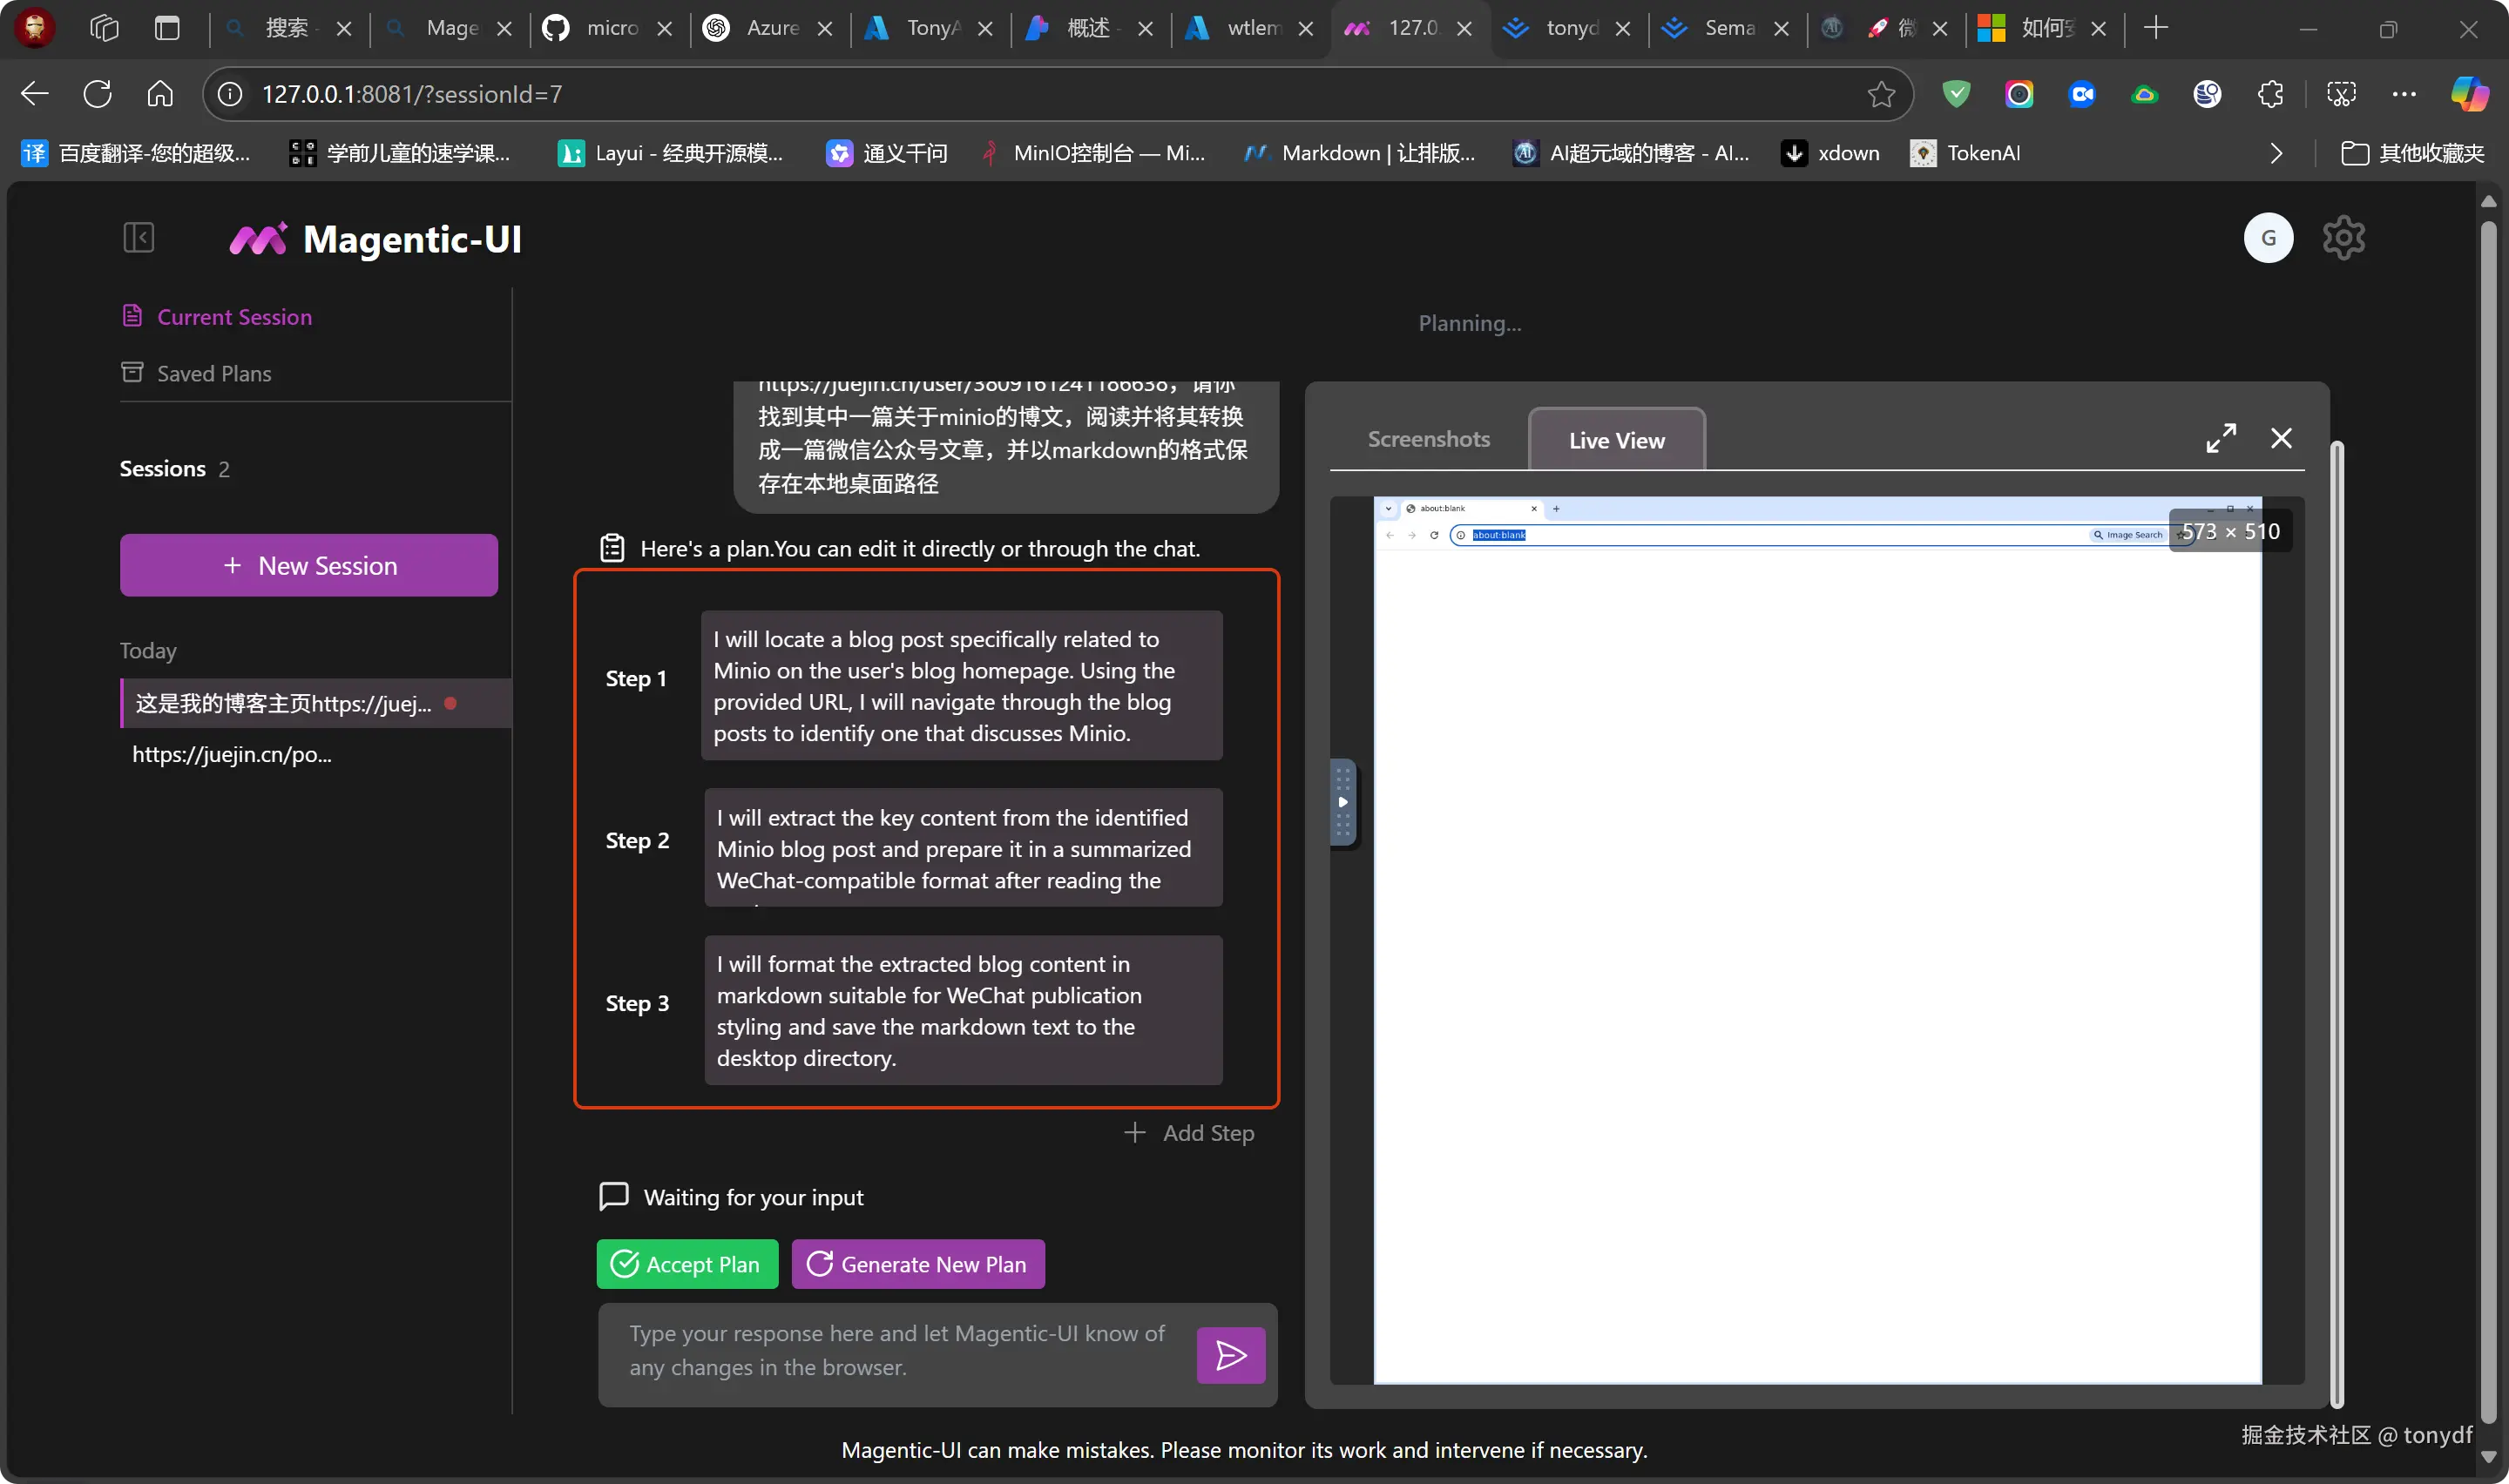Select the https://juejin.cn/po... session
This screenshot has width=2509, height=1484.
pyautogui.click(x=232, y=754)
